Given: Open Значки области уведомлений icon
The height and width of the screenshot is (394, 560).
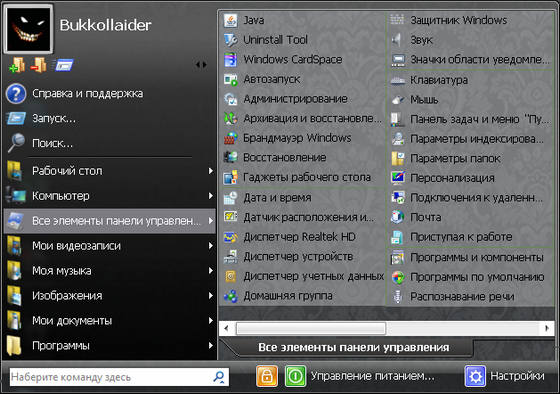Looking at the screenshot, I should [398, 60].
